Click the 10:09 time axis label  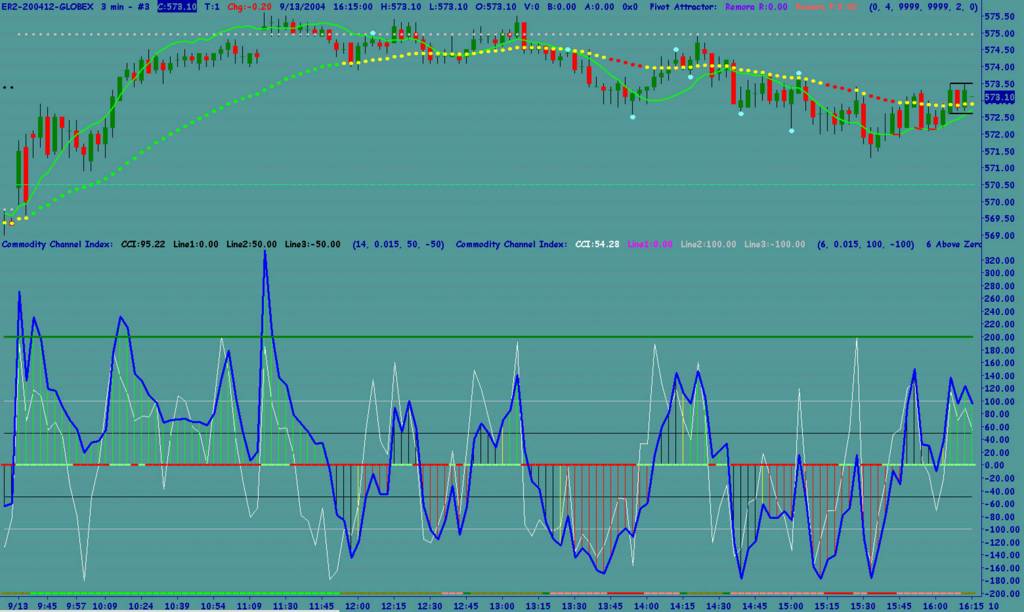click(104, 606)
